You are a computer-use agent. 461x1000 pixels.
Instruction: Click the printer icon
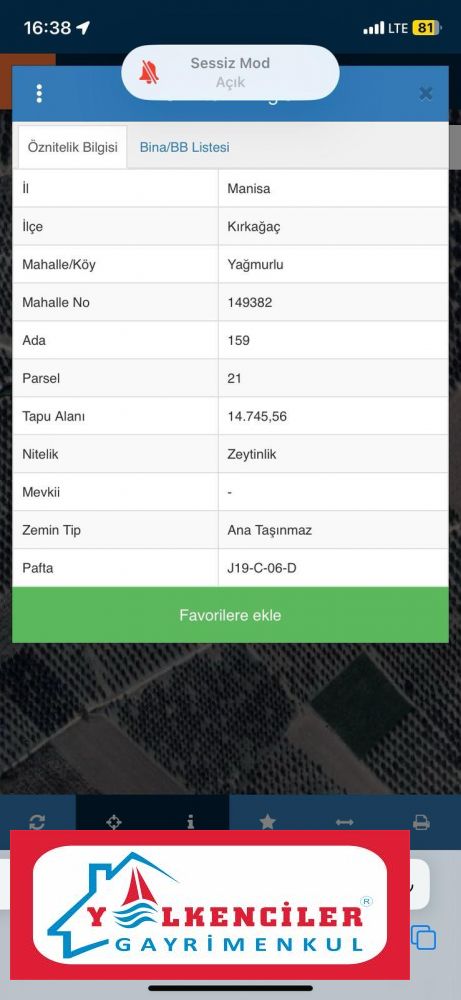(421, 822)
